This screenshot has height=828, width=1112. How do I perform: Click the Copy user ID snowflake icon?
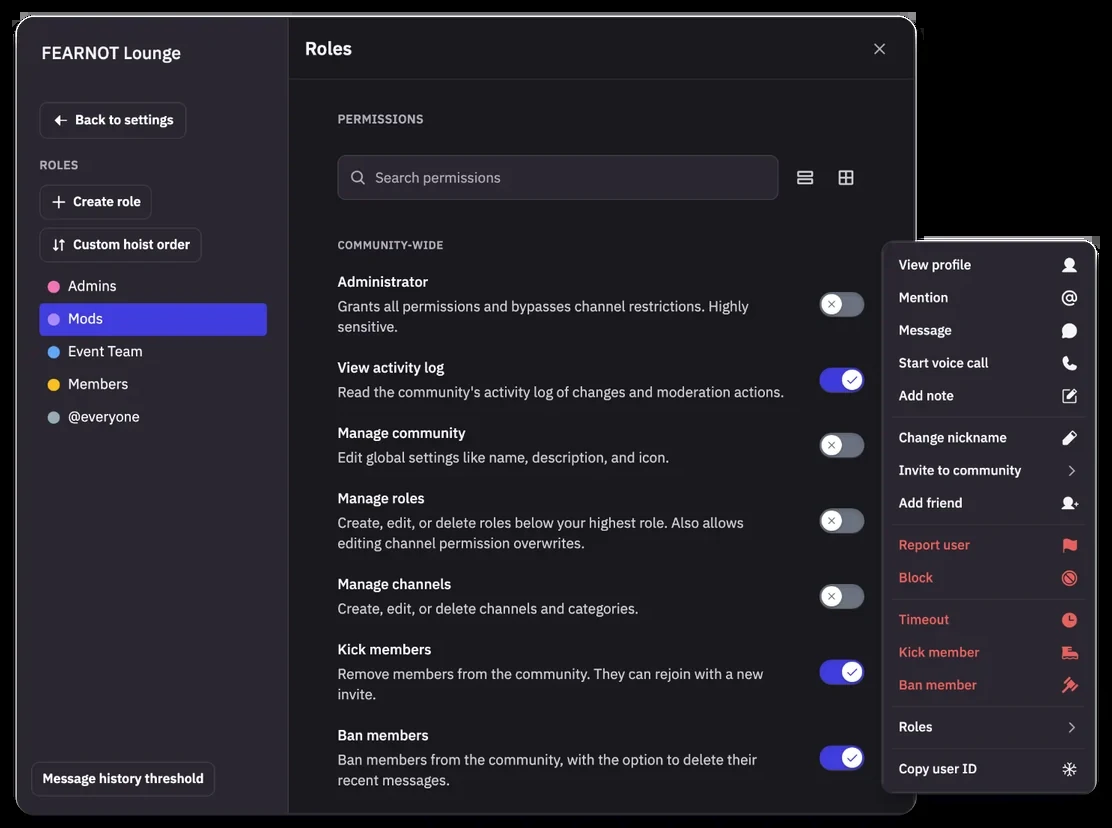tap(1069, 769)
